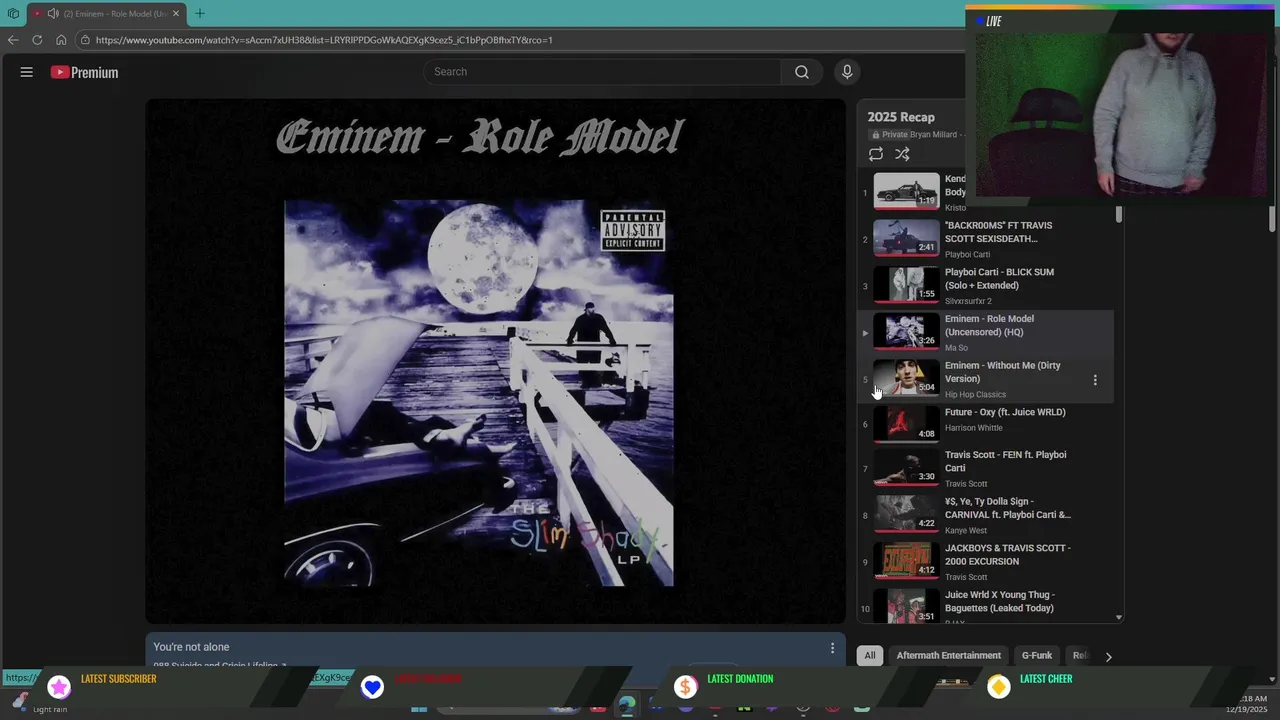
Task: Play Playboi Carti - BLICK SUM thumbnail
Action: point(907,285)
